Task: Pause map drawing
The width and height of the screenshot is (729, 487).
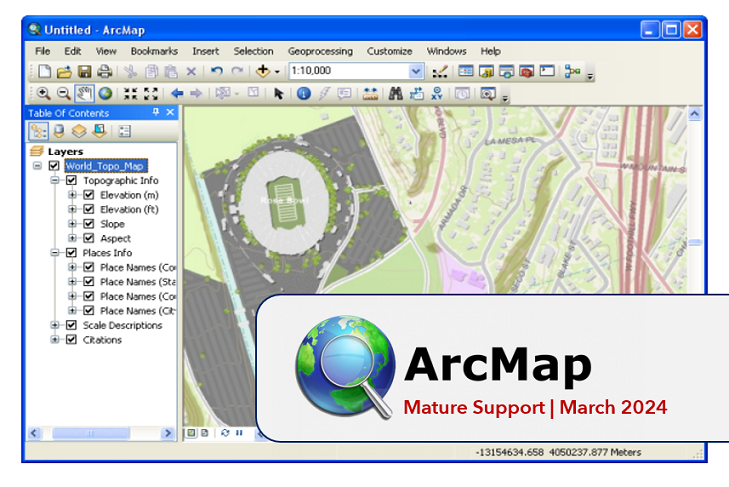Action: (x=239, y=433)
